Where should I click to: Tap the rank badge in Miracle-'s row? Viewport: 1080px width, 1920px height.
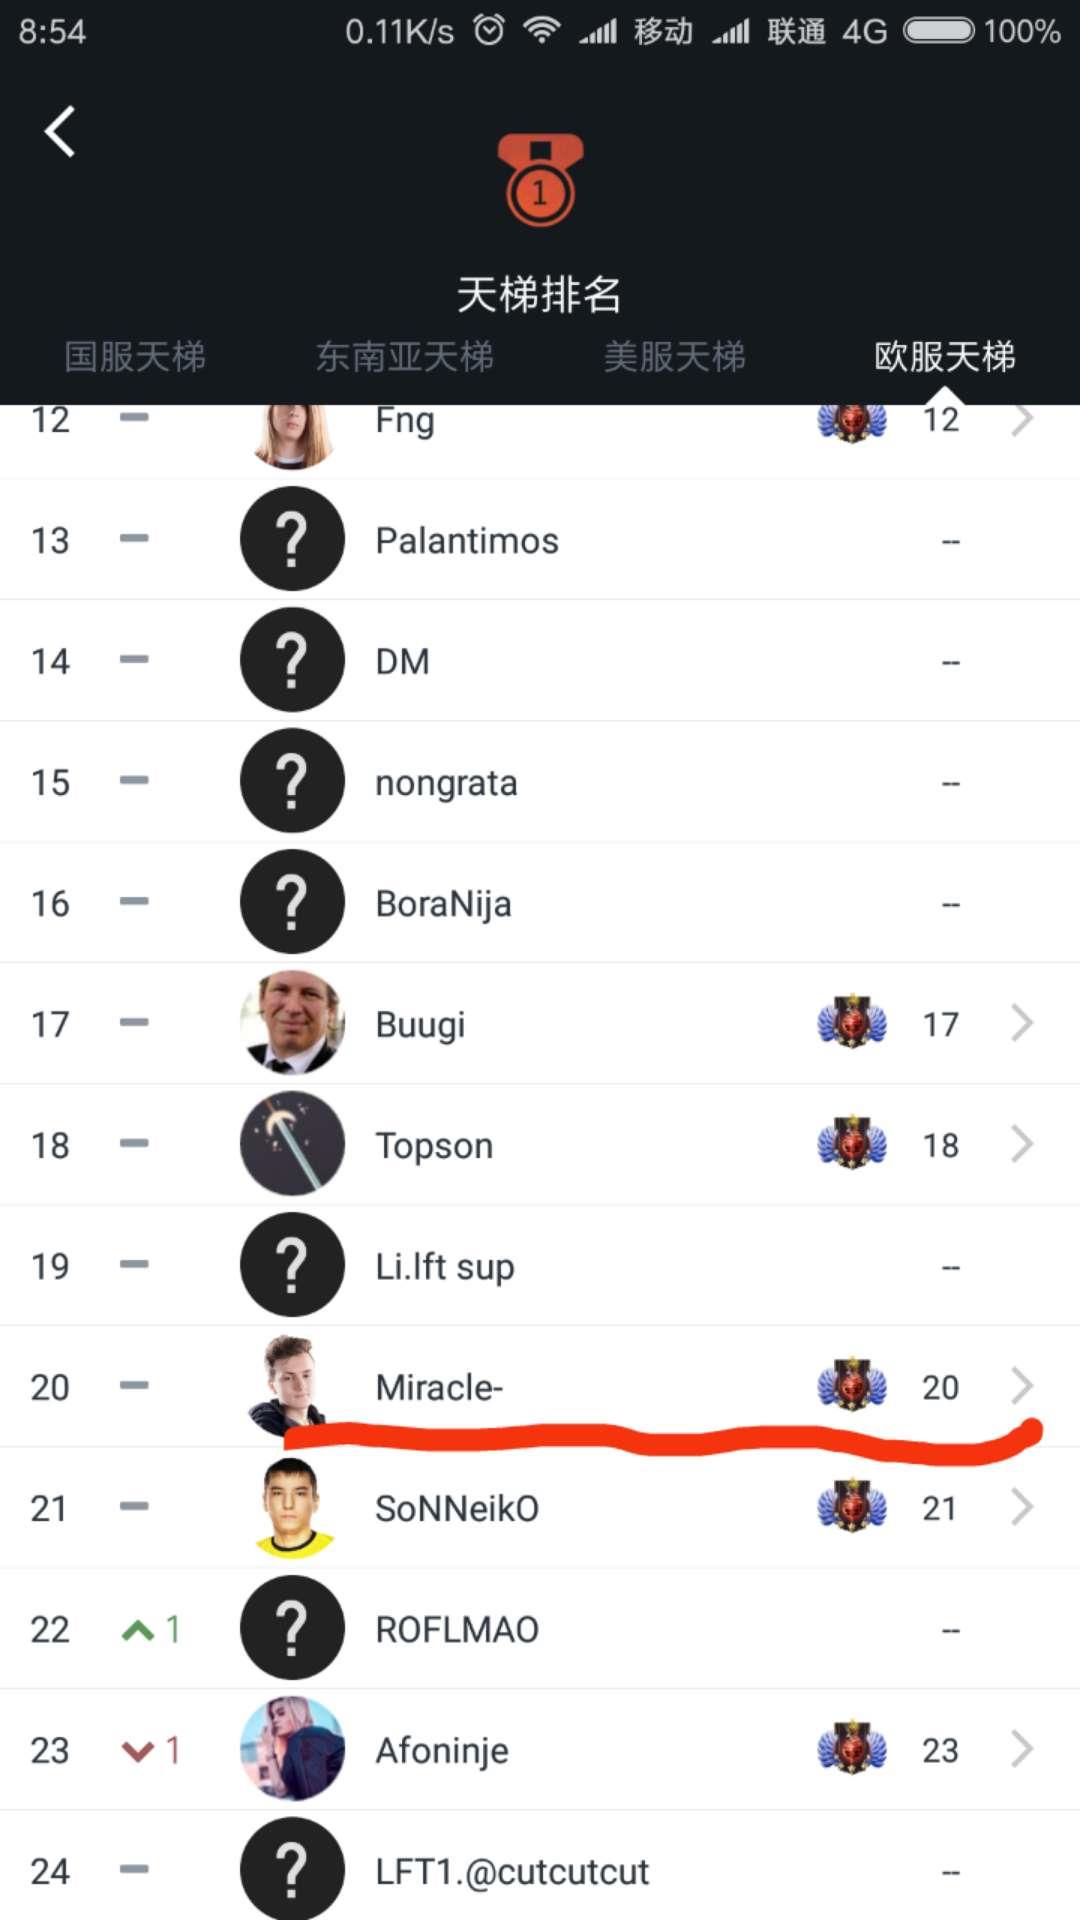click(852, 1385)
